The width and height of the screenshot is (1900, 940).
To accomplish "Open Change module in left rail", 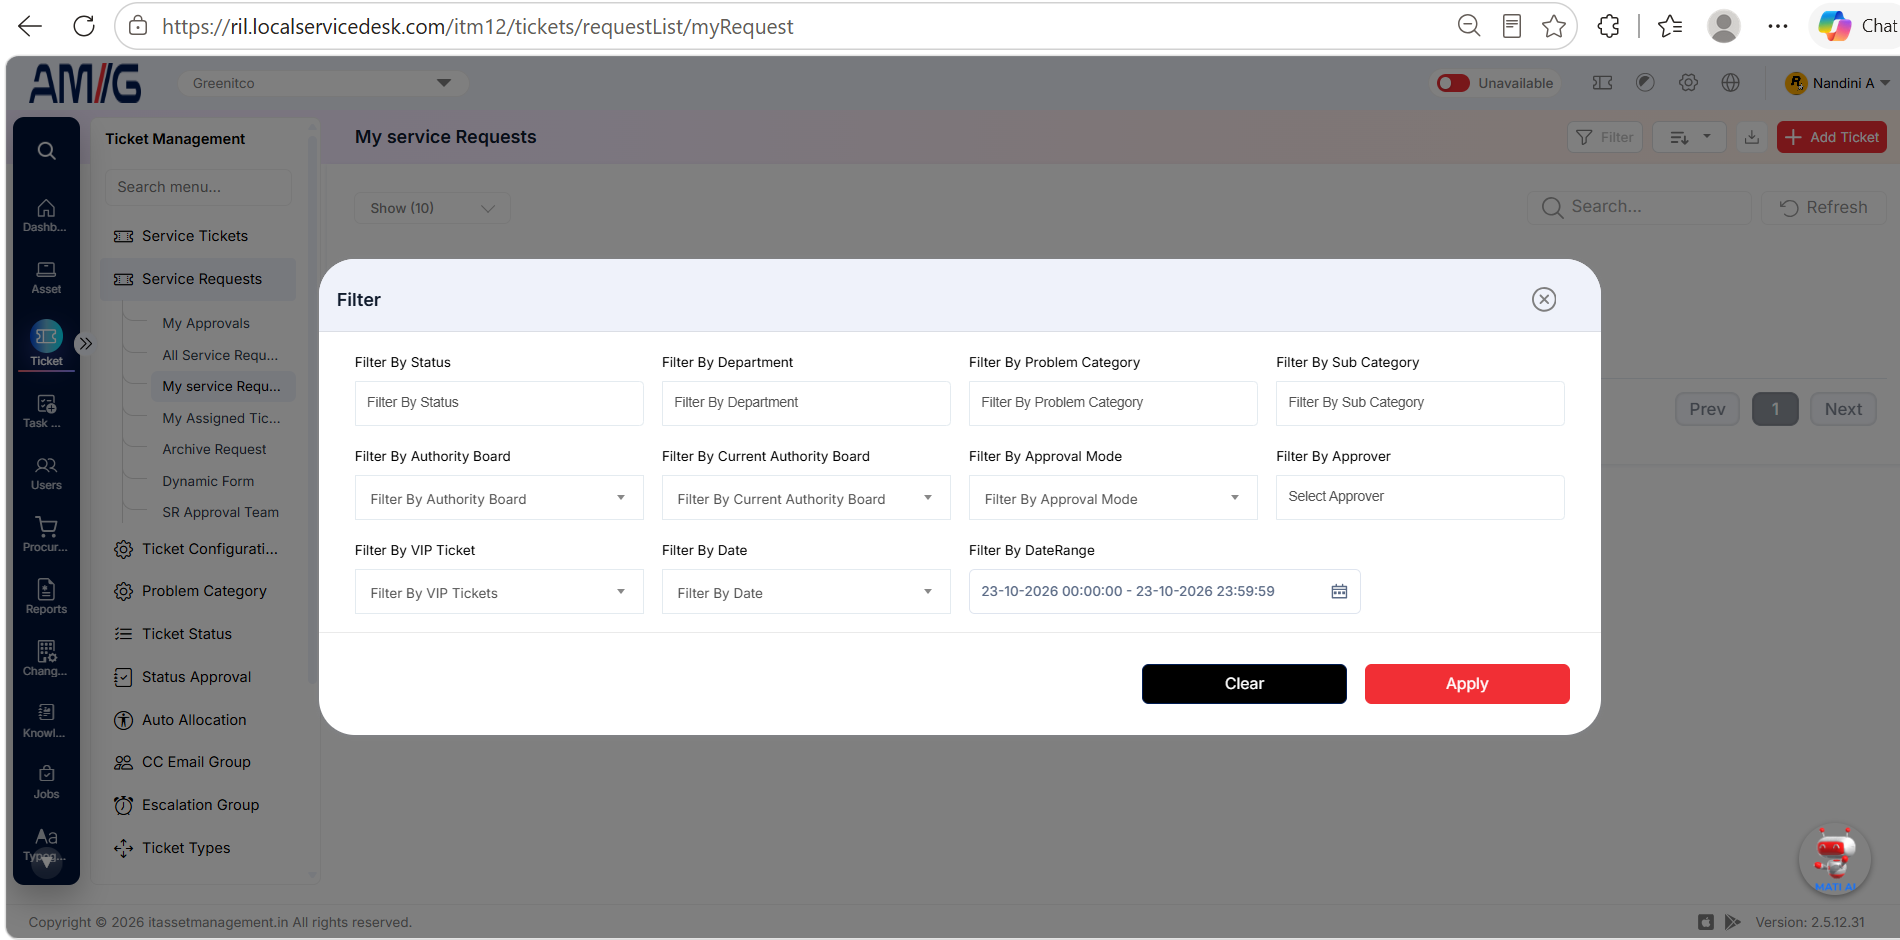I will (46, 659).
